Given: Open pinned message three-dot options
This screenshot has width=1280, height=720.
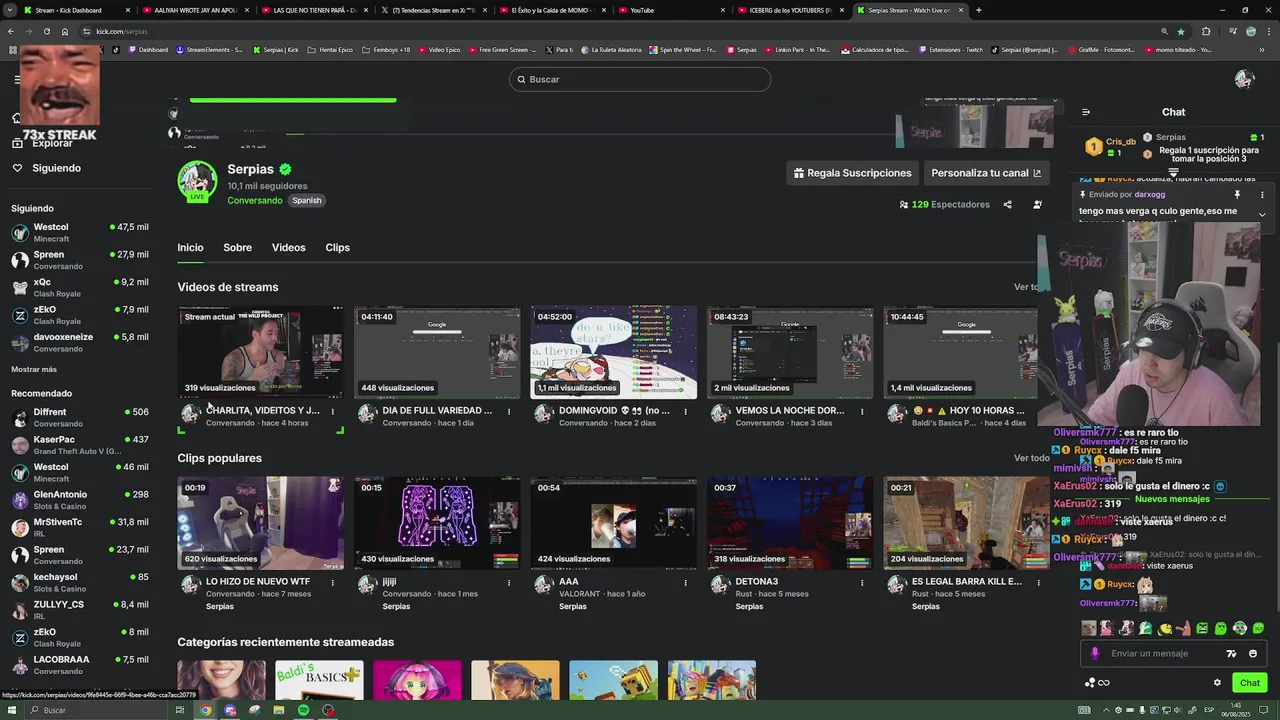Looking at the screenshot, I should click(1262, 195).
